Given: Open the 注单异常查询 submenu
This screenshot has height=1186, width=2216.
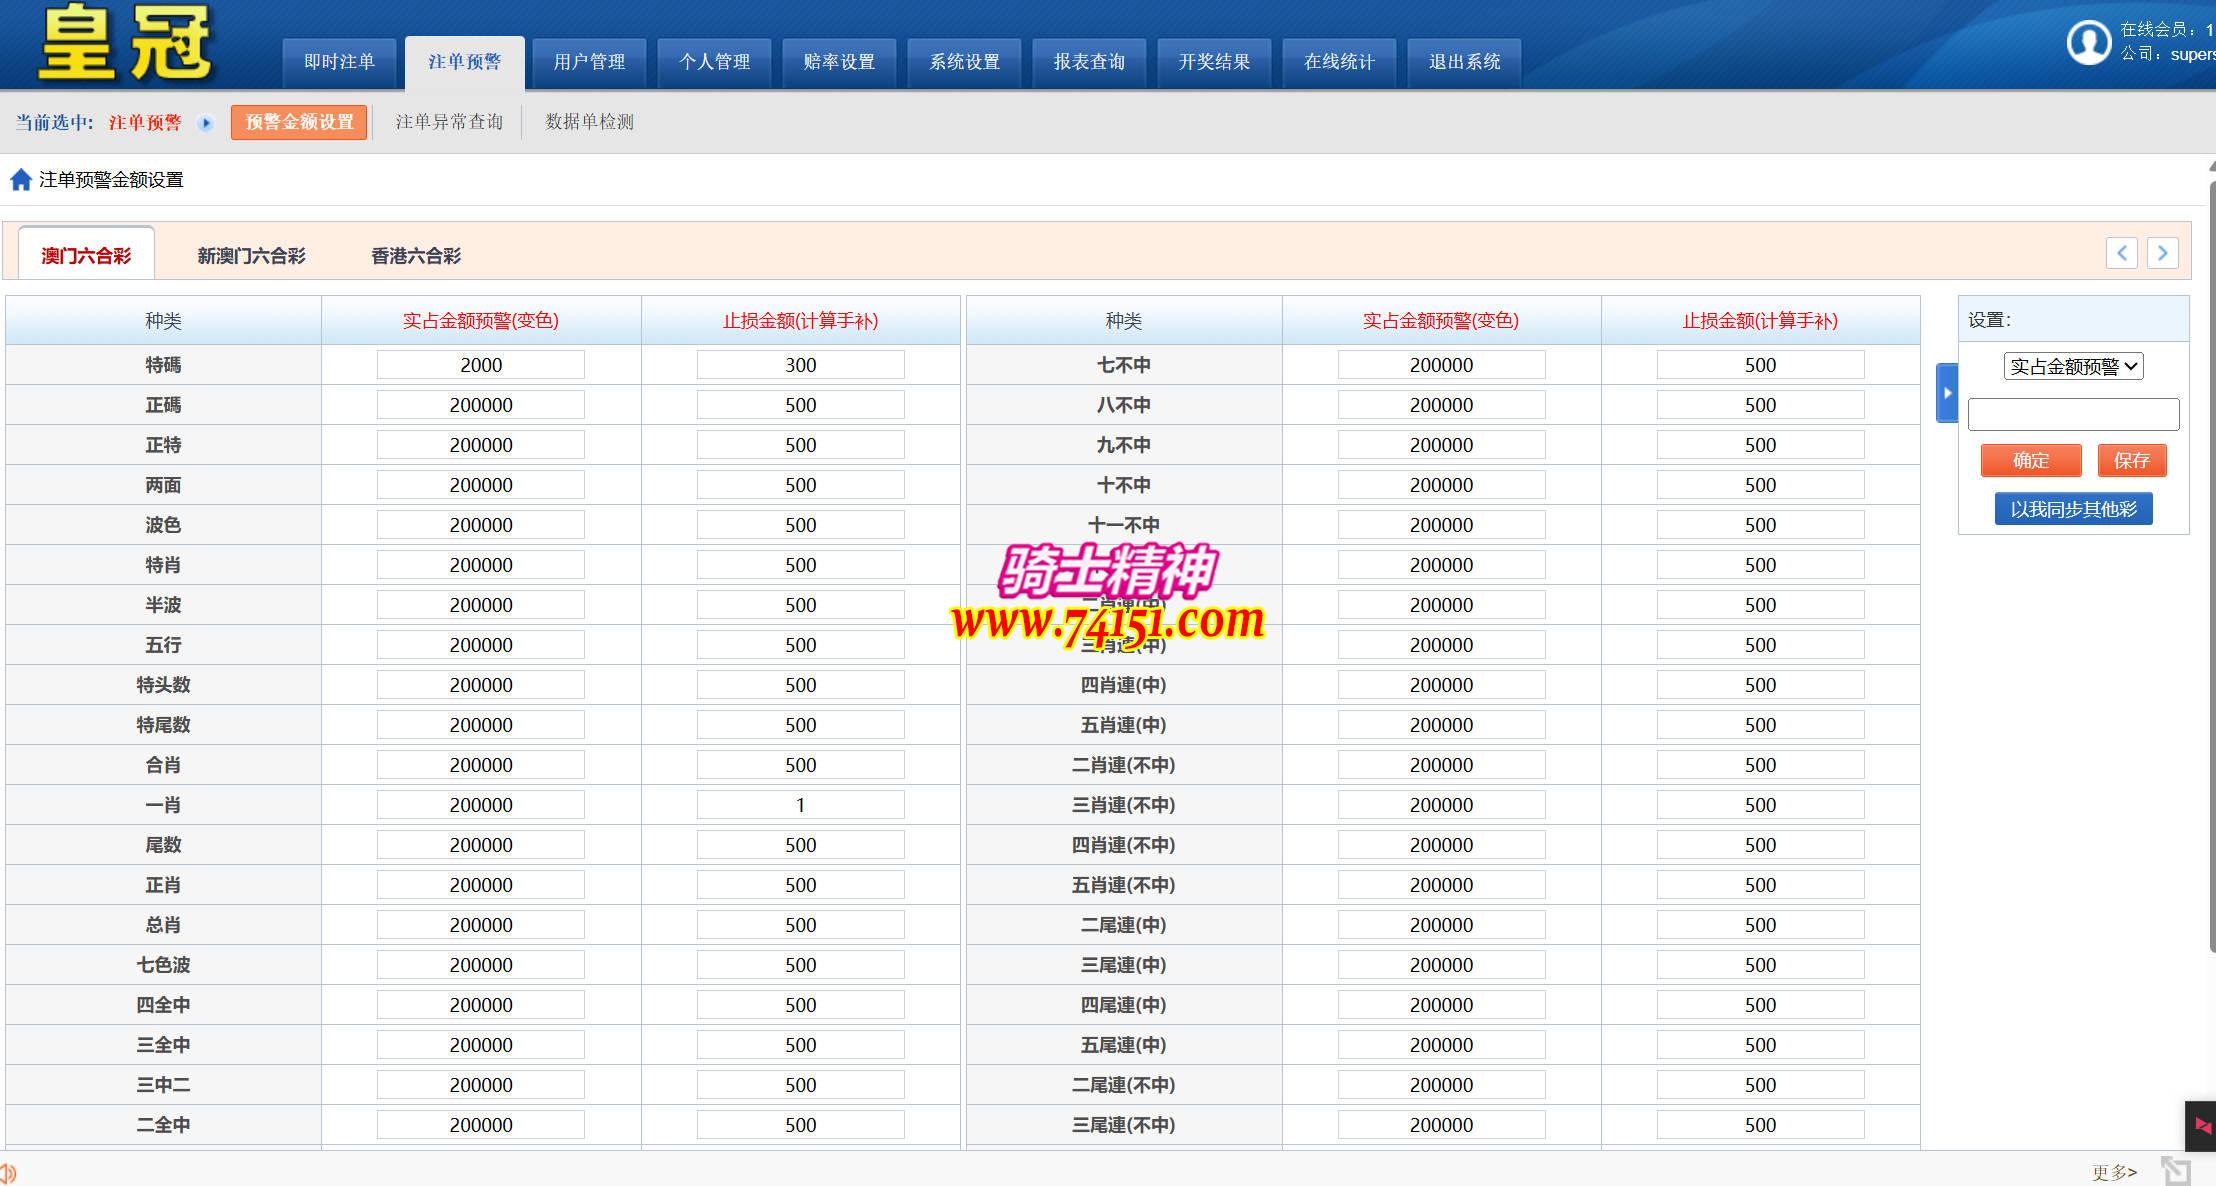Looking at the screenshot, I should [449, 122].
